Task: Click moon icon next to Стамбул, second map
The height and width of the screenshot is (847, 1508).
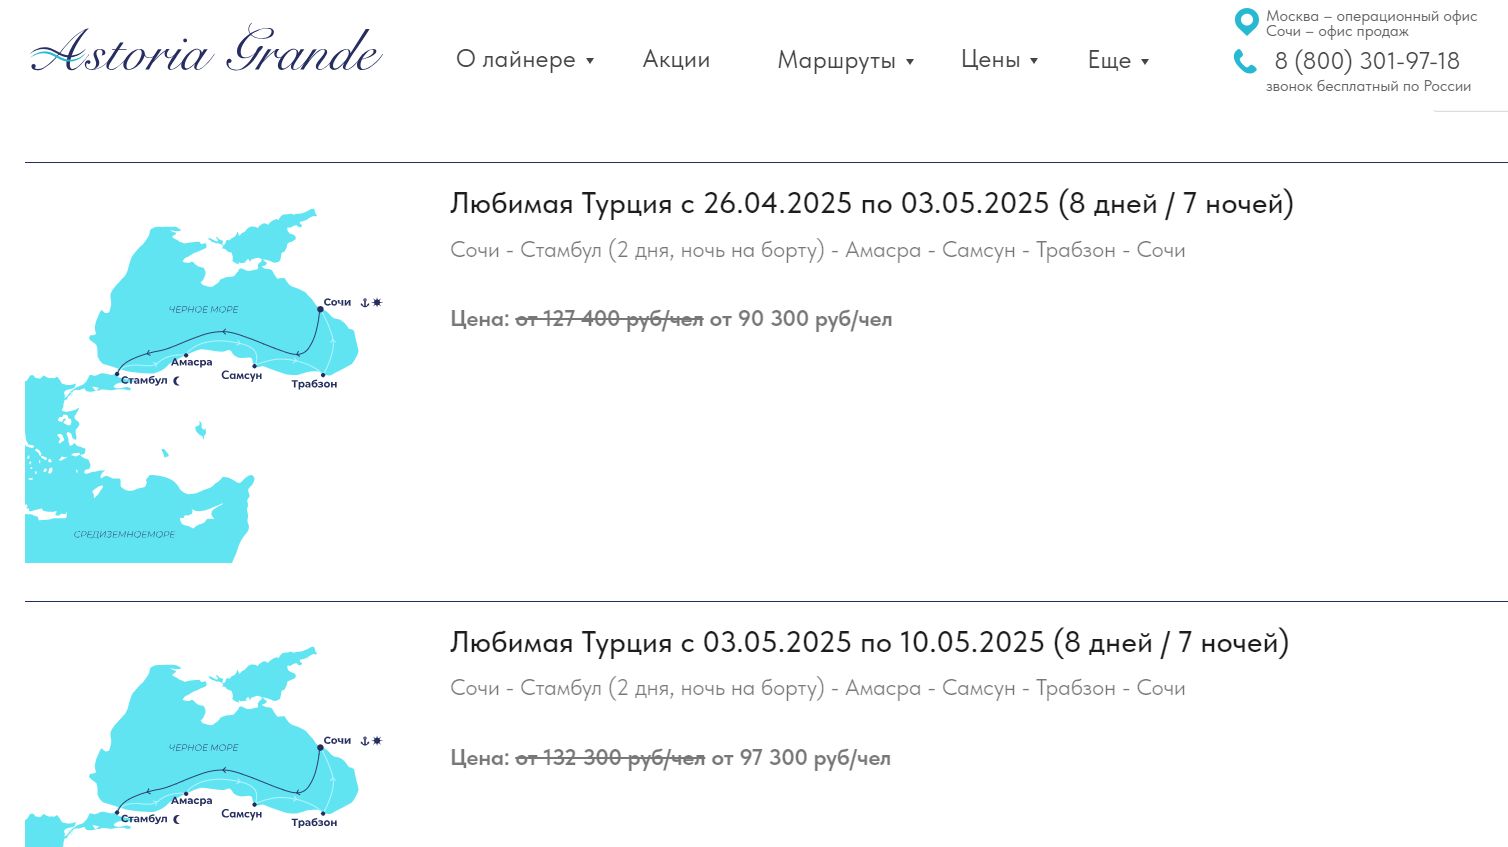Action: coord(177,819)
